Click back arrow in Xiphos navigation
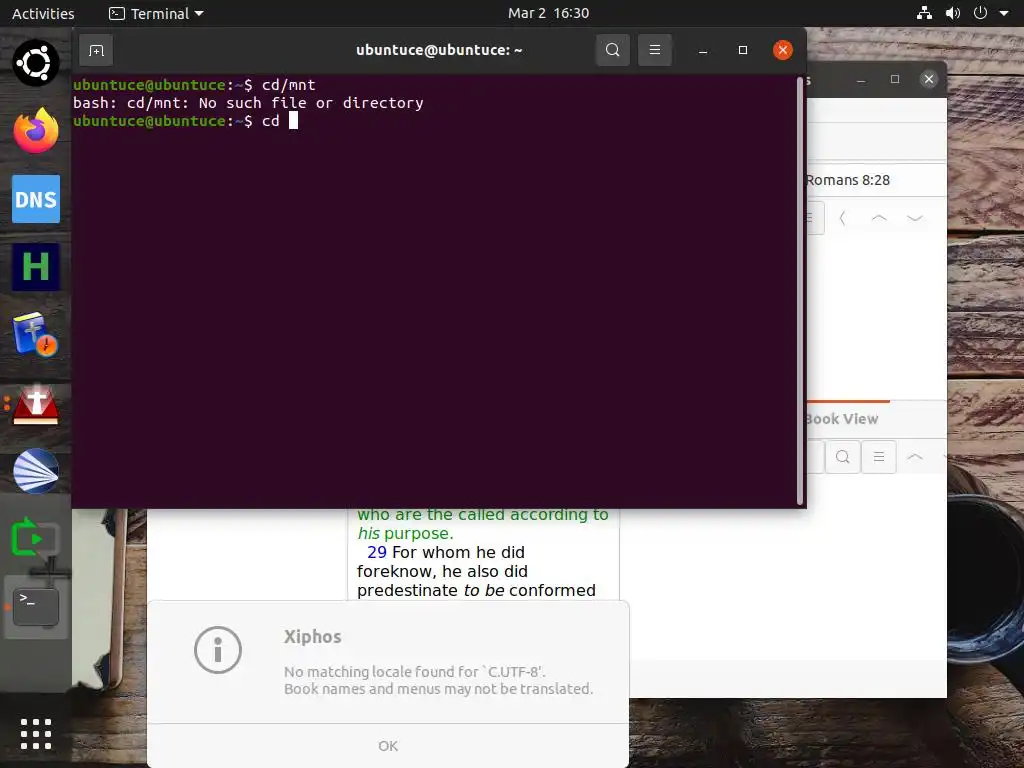 pyautogui.click(x=842, y=218)
